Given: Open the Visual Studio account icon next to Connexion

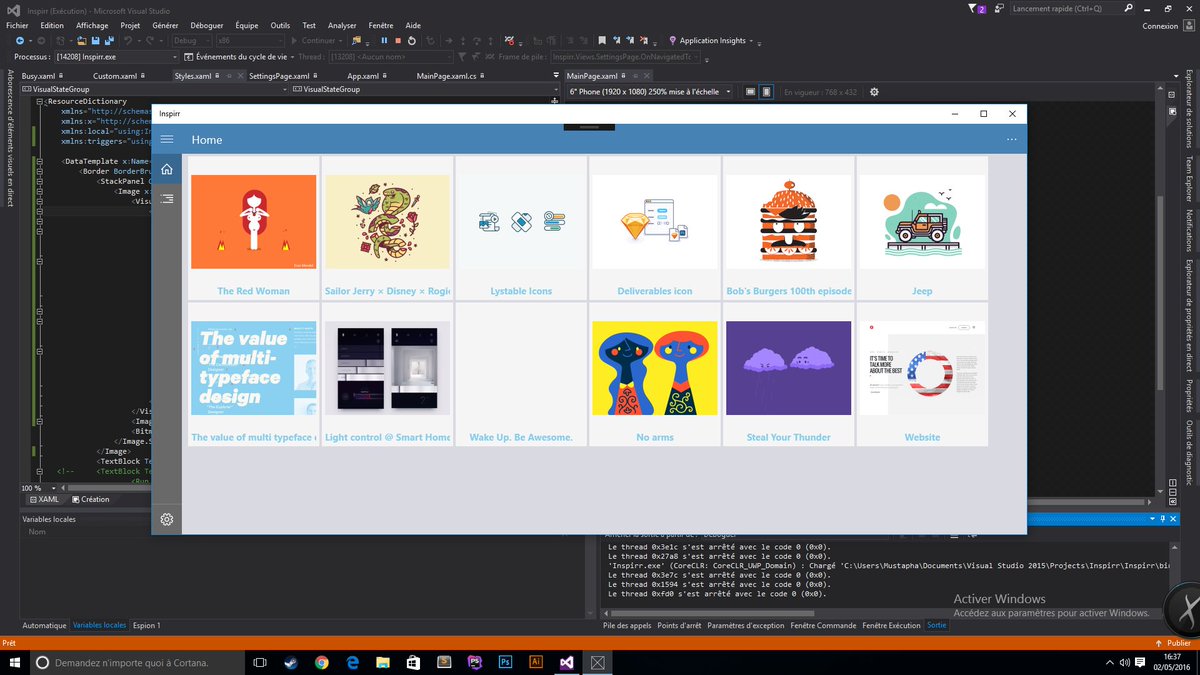Looking at the screenshot, I should pos(1188,26).
